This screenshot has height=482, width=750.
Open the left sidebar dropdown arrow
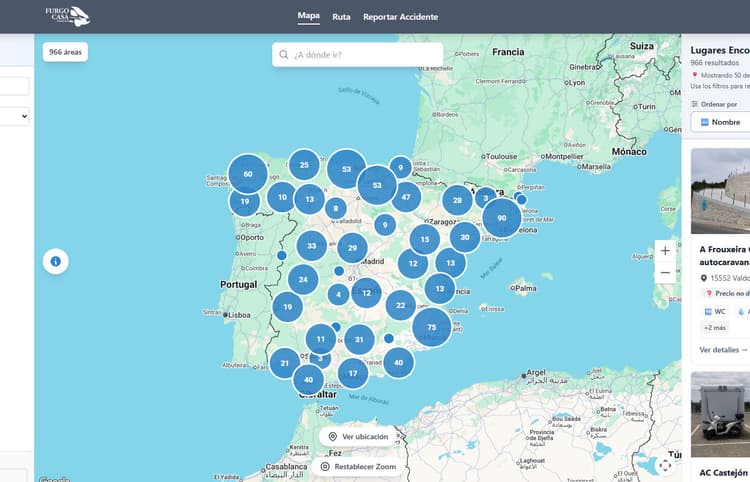[x=24, y=116]
